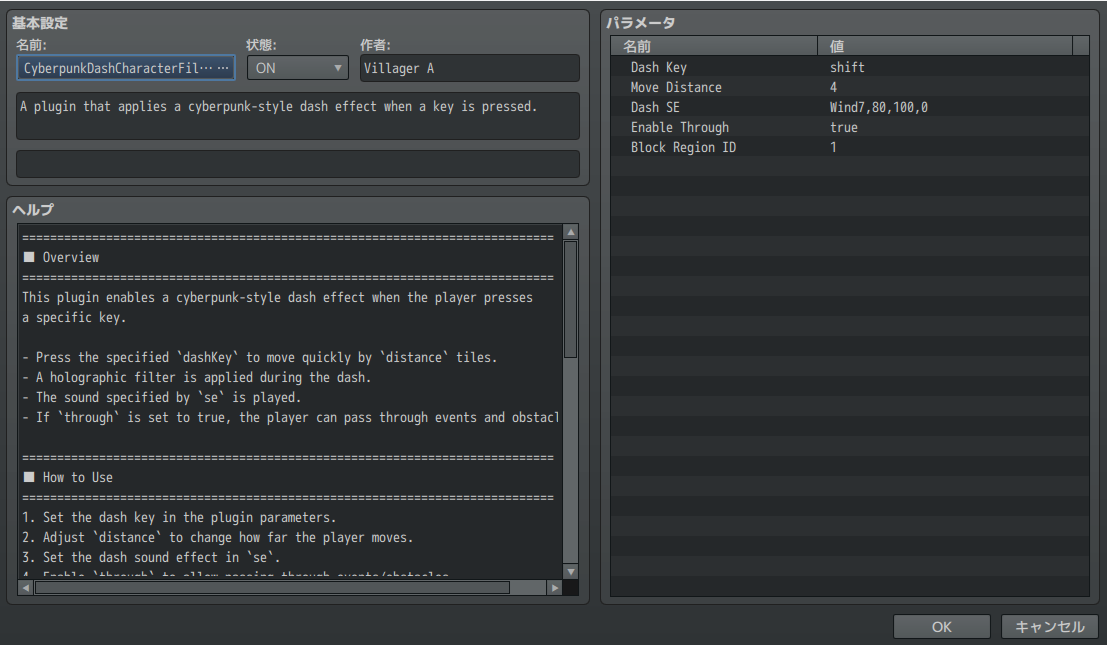The width and height of the screenshot is (1107, 645).
Task: Click the parameter value column header
Action: pyautogui.click(x=944, y=46)
